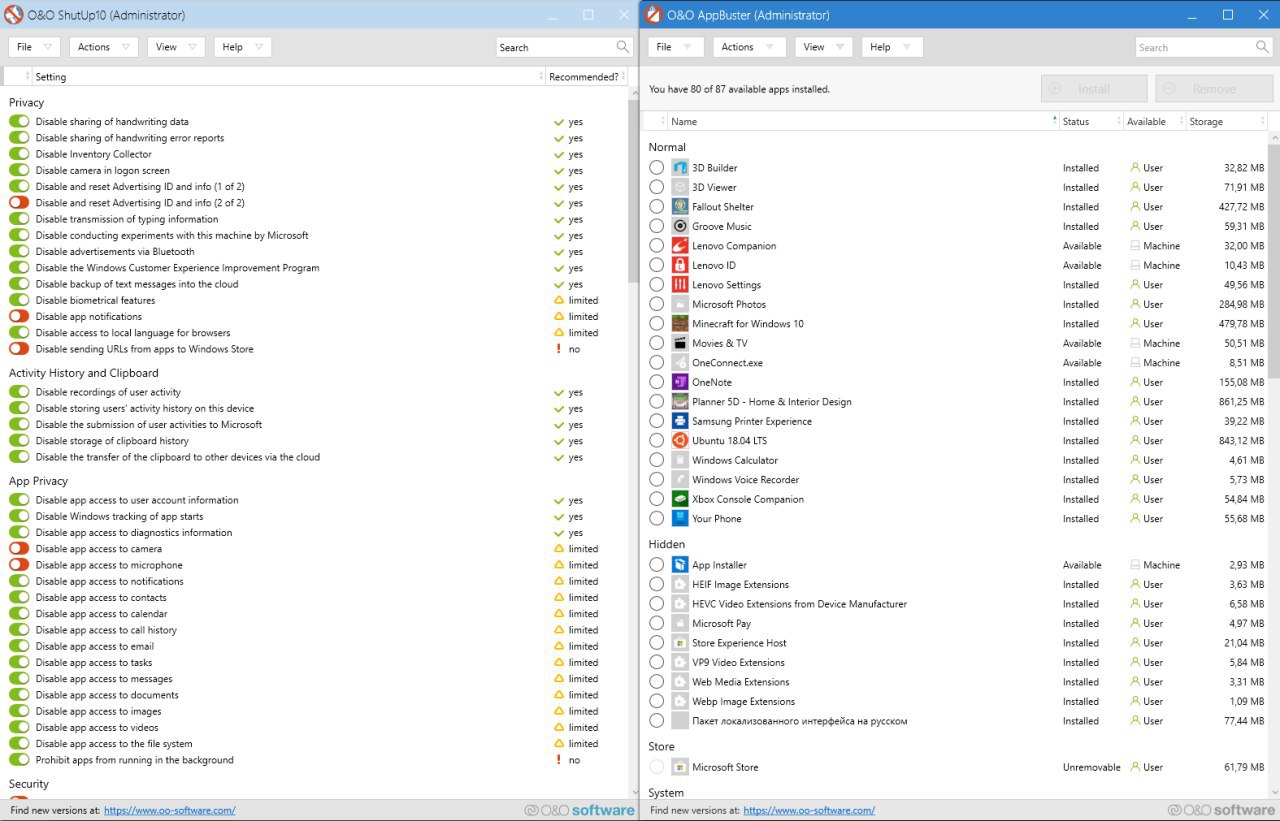This screenshot has width=1280, height=821.
Task: Click the Xbox Console Companion icon
Action: point(680,499)
